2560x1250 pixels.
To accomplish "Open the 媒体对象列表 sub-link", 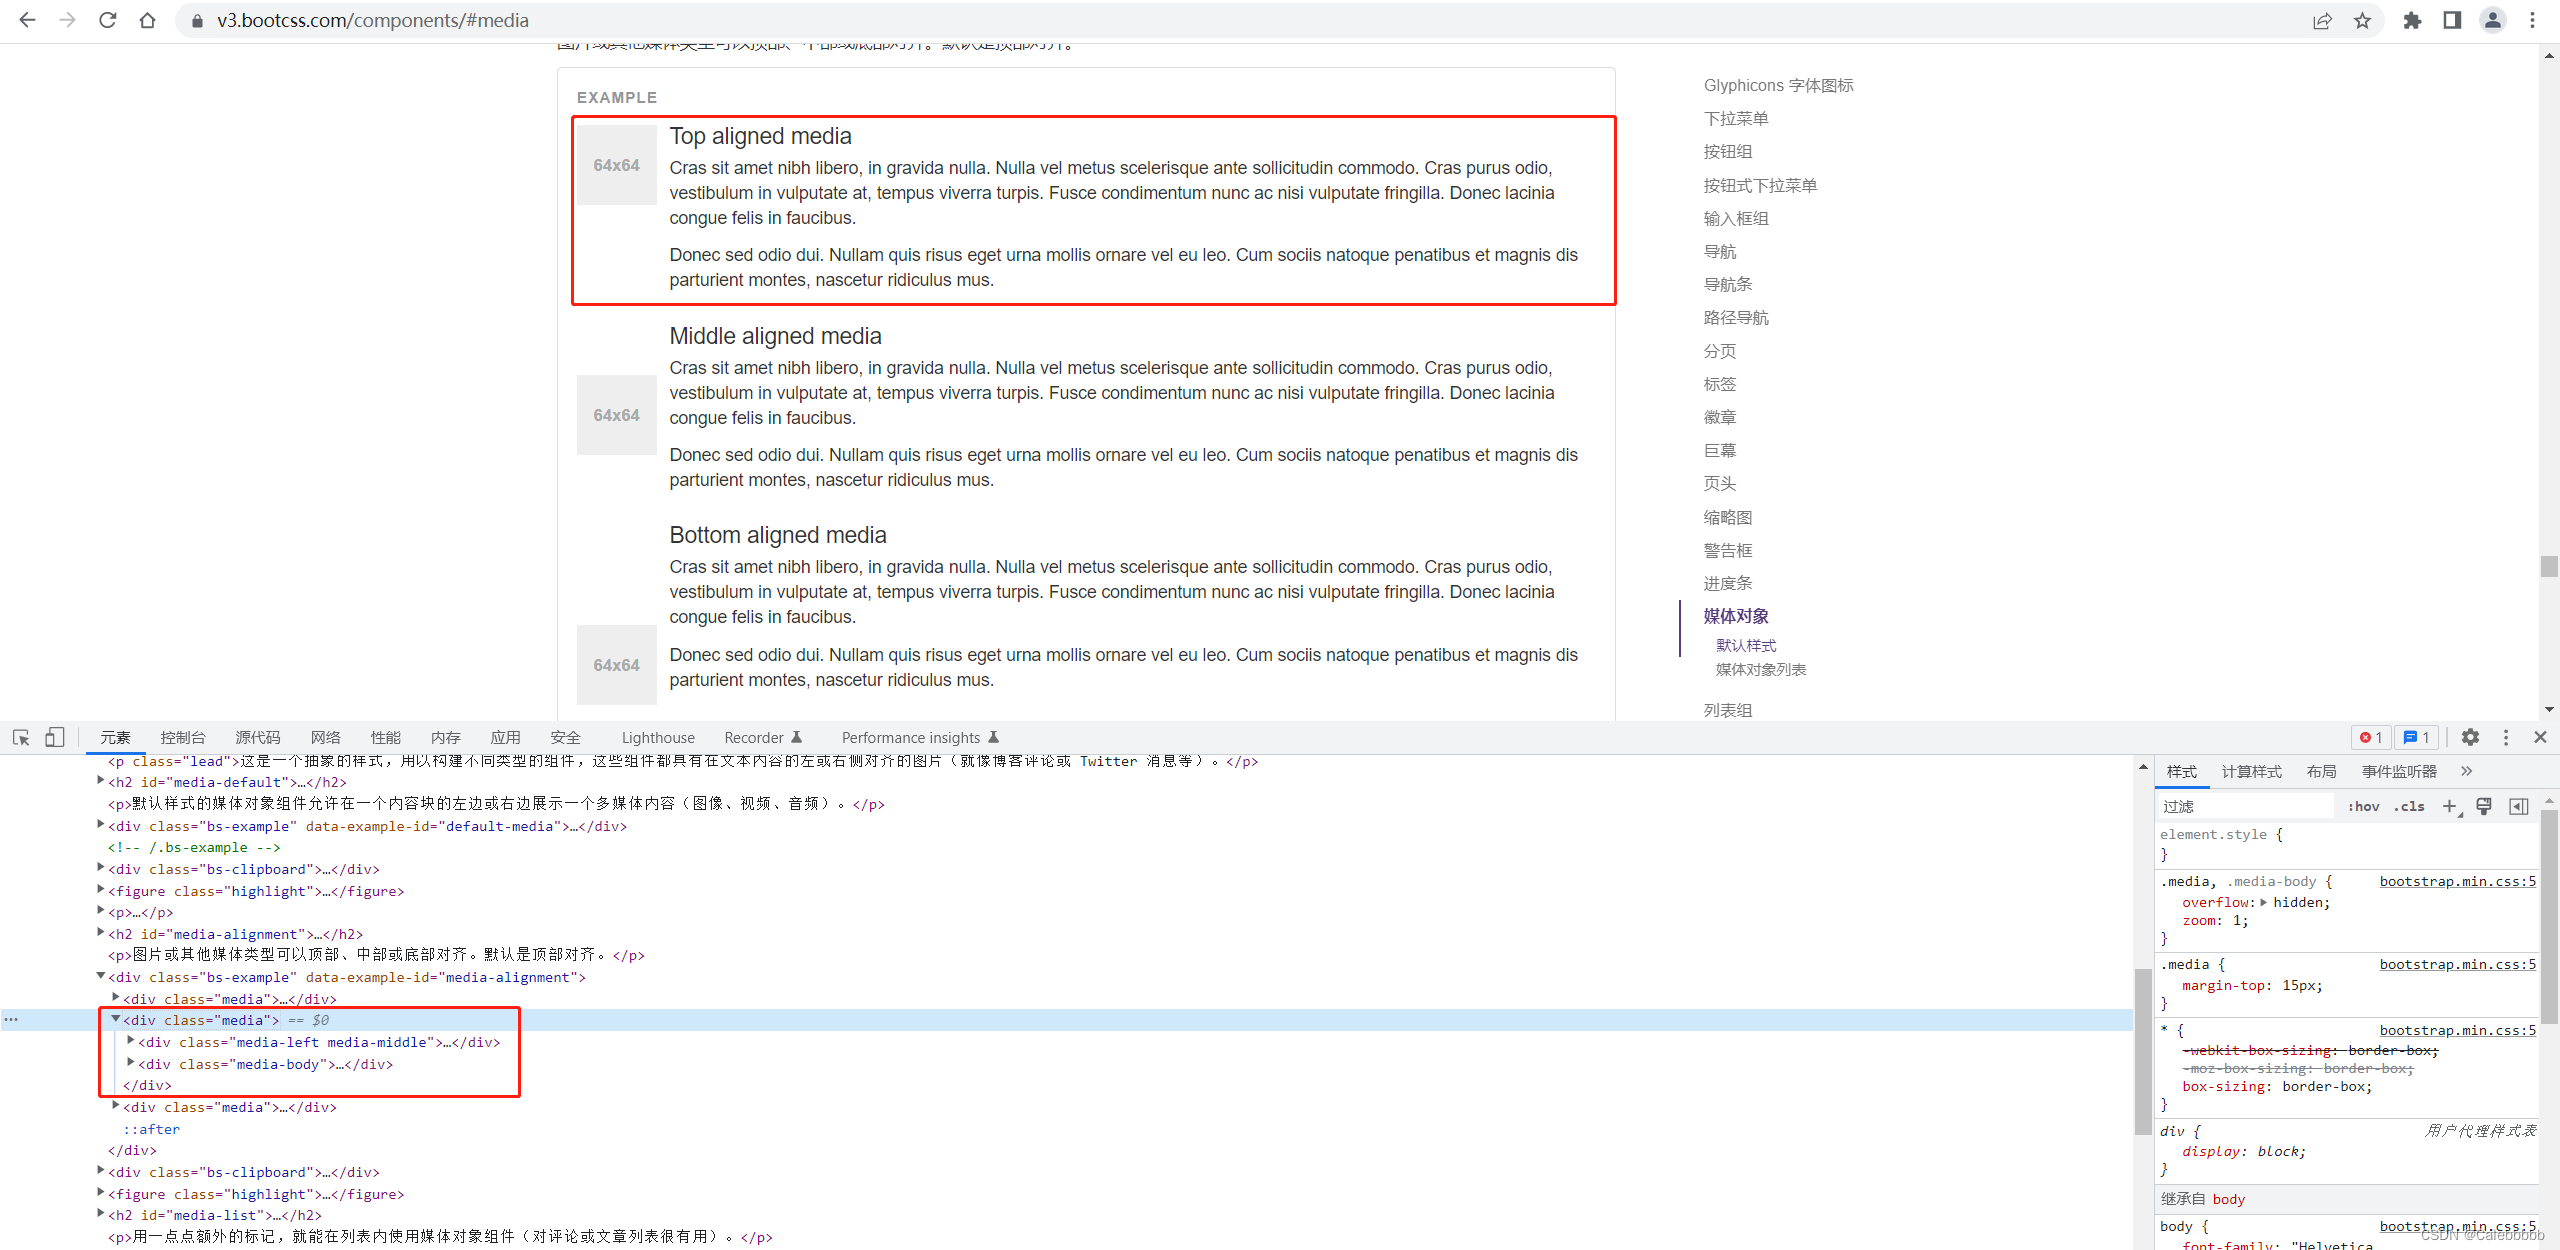I will pos(1761,669).
